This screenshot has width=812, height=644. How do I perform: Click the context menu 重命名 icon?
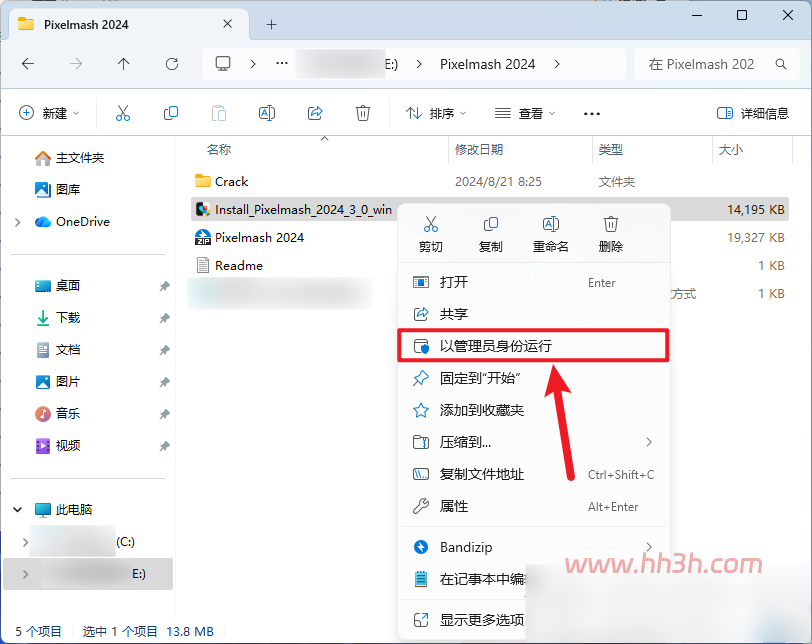coord(550,224)
